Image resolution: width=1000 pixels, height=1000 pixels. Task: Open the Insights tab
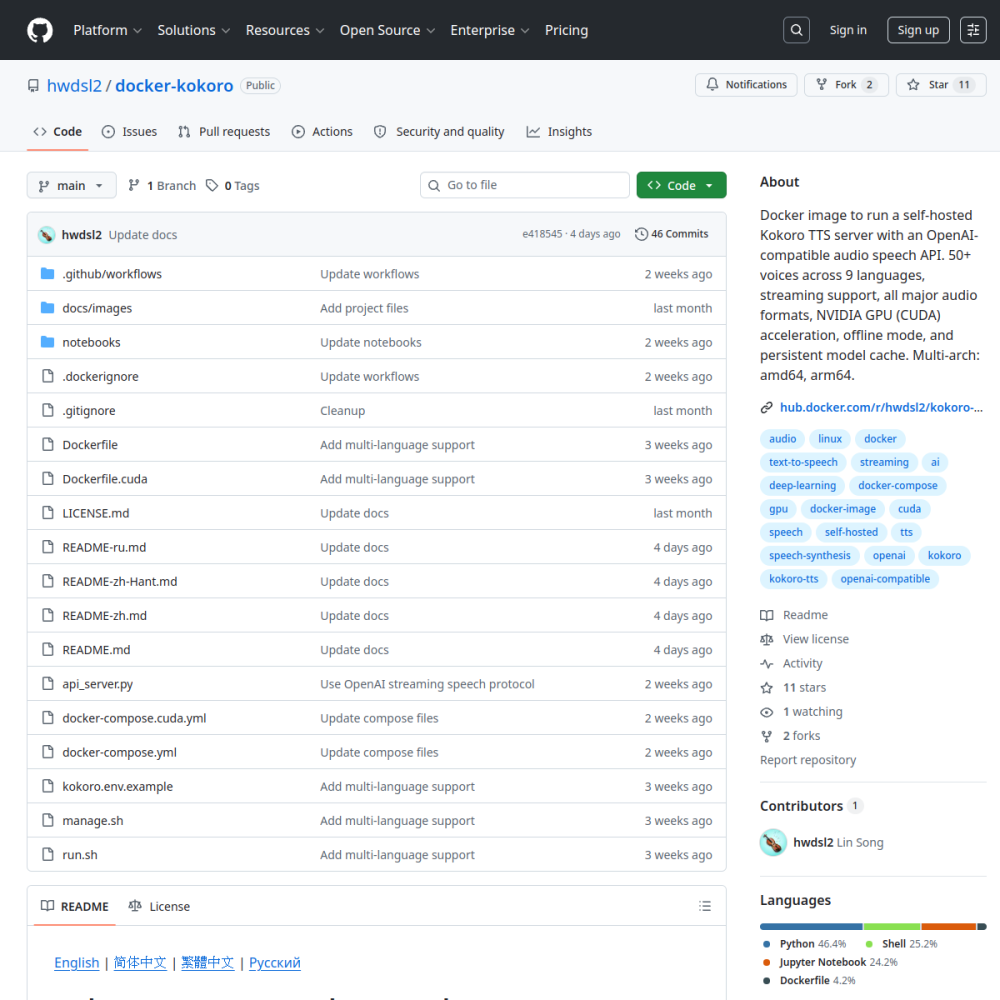(559, 131)
